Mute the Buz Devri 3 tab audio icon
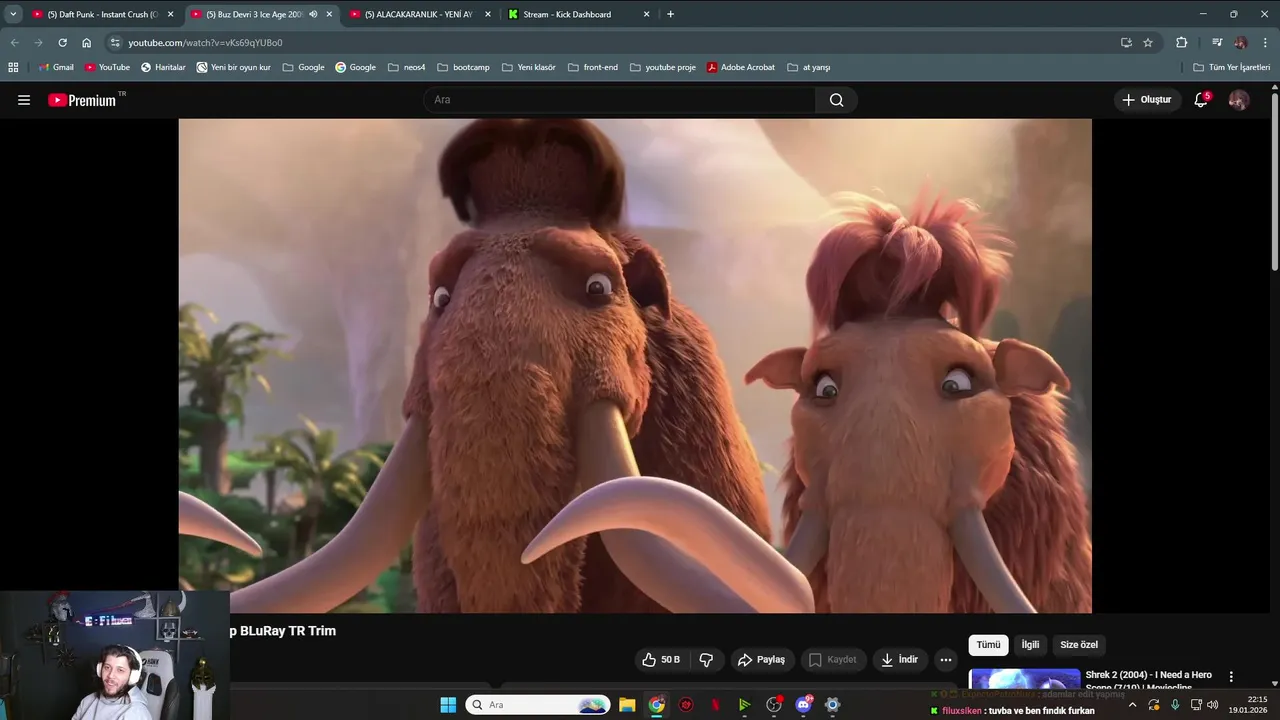Image resolution: width=1280 pixels, height=720 pixels. tap(313, 14)
